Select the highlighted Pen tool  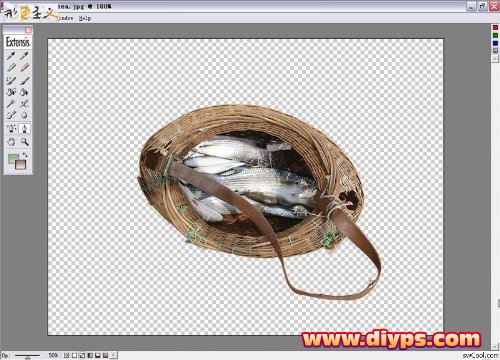24,129
